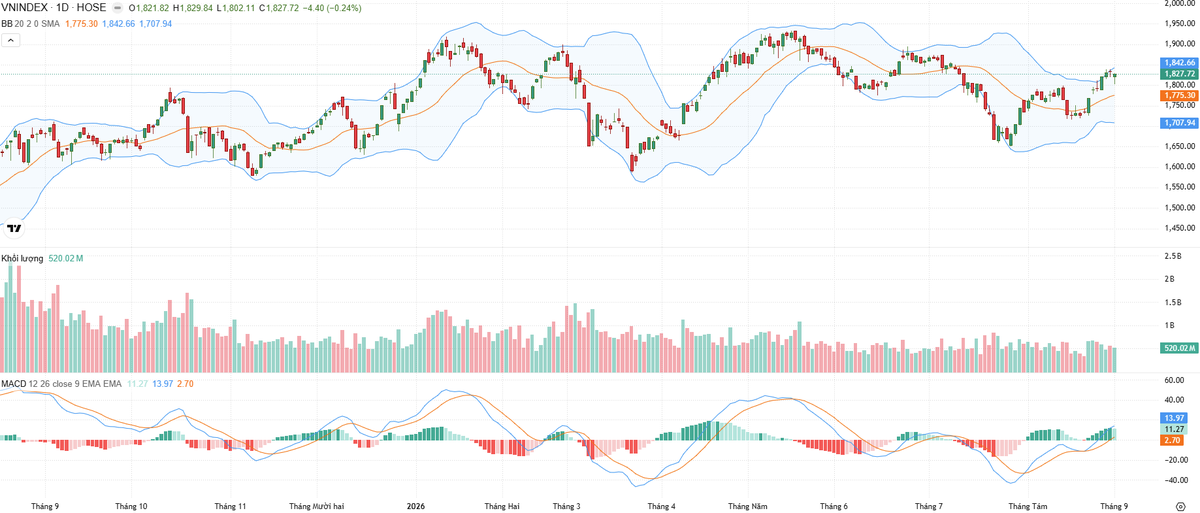This screenshot has height=513, width=1200.
Task: Click the 2026 year label on time axis
Action: coord(416,507)
